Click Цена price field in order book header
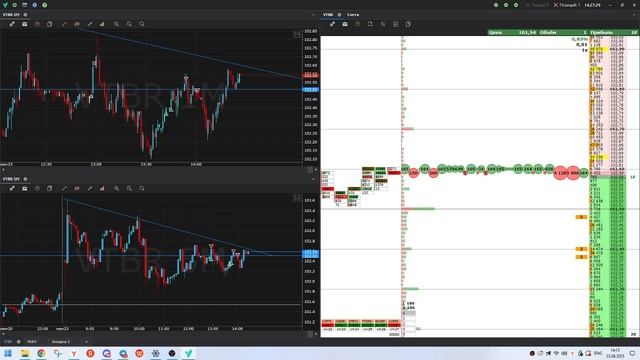This screenshot has height=360, width=640. point(512,32)
